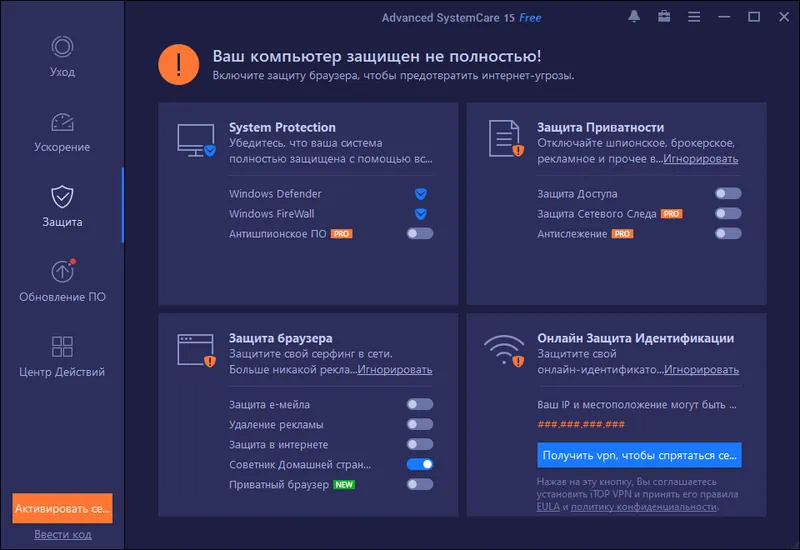Click the Windows Defender shield status icon
800x550 pixels.
coord(420,194)
